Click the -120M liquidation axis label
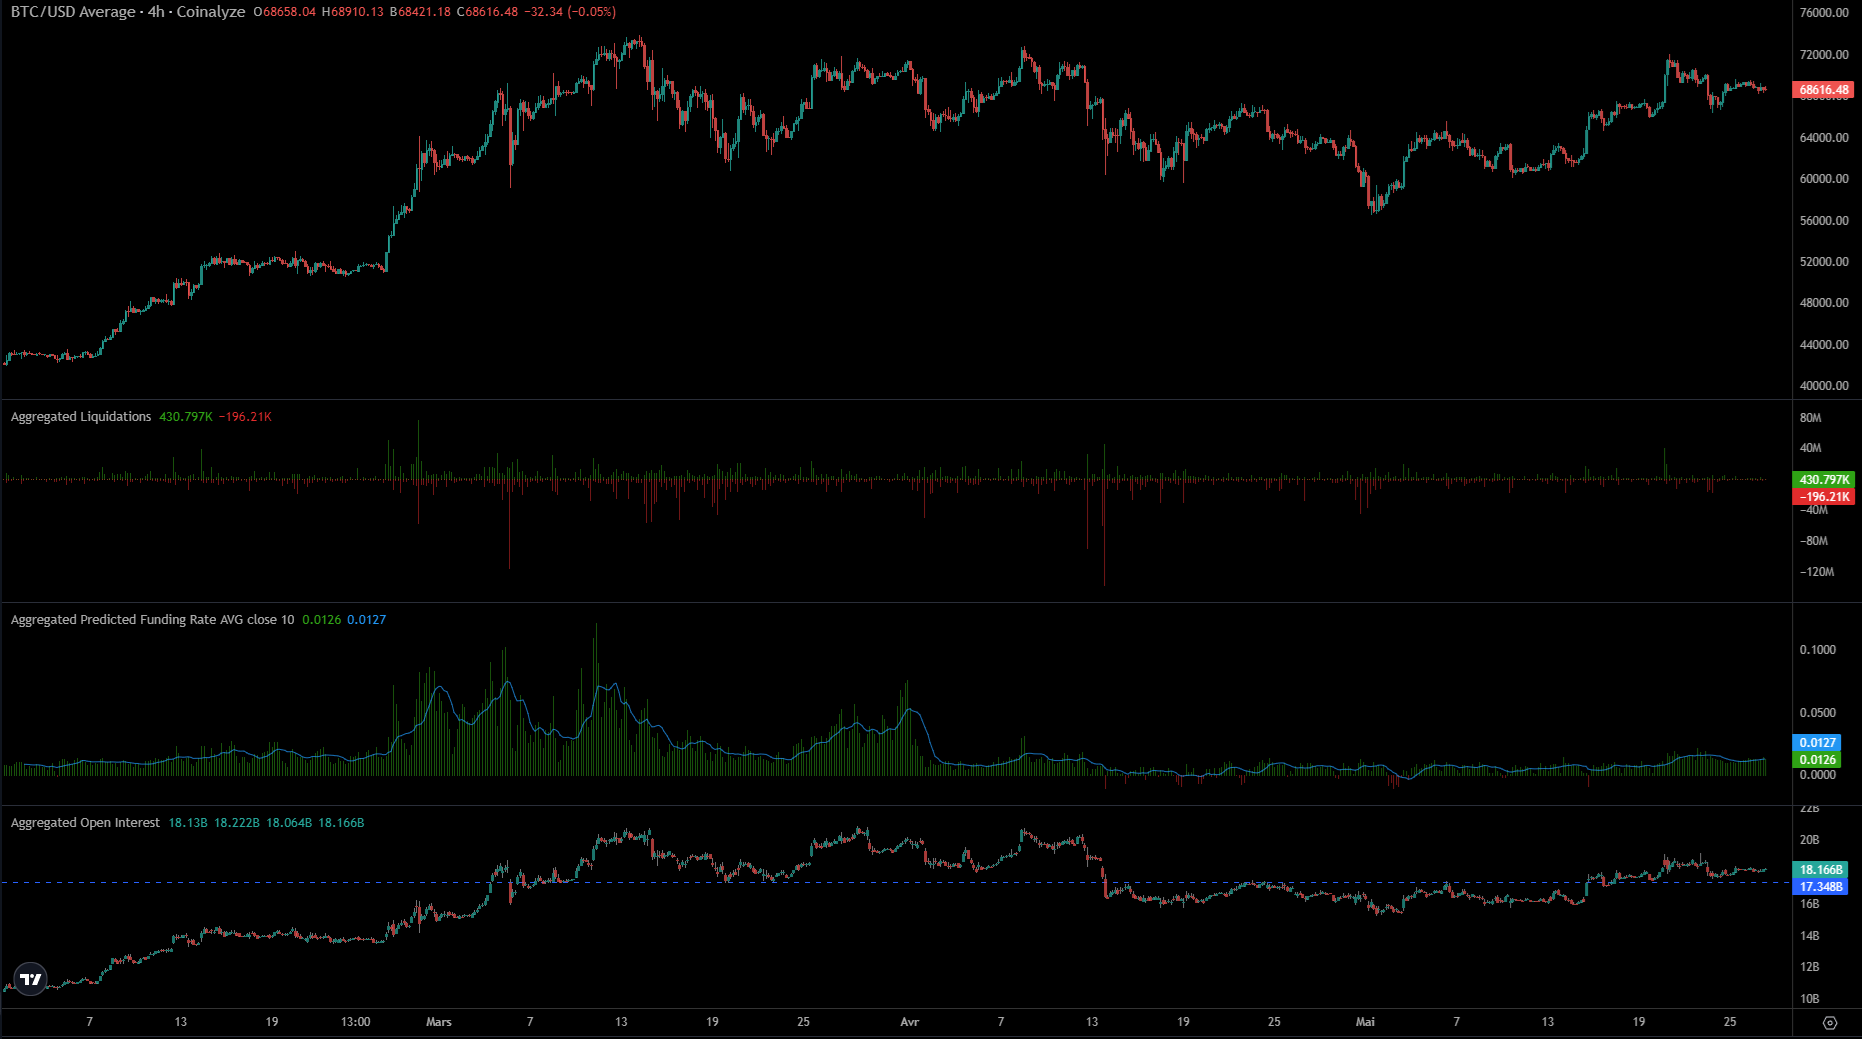The width and height of the screenshot is (1862, 1039). coord(1817,572)
